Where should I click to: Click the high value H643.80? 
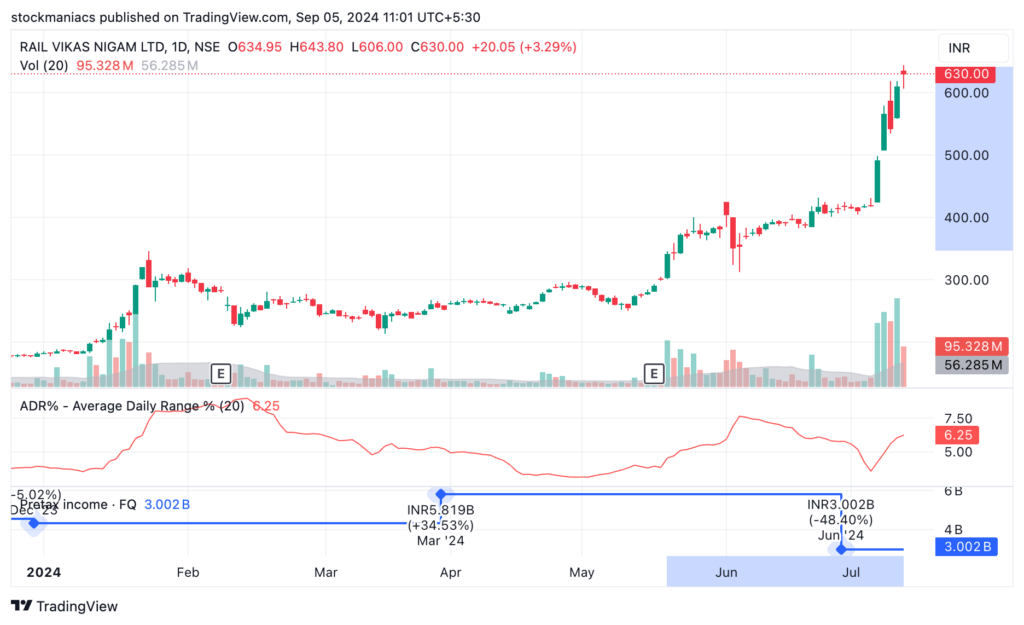[316, 47]
